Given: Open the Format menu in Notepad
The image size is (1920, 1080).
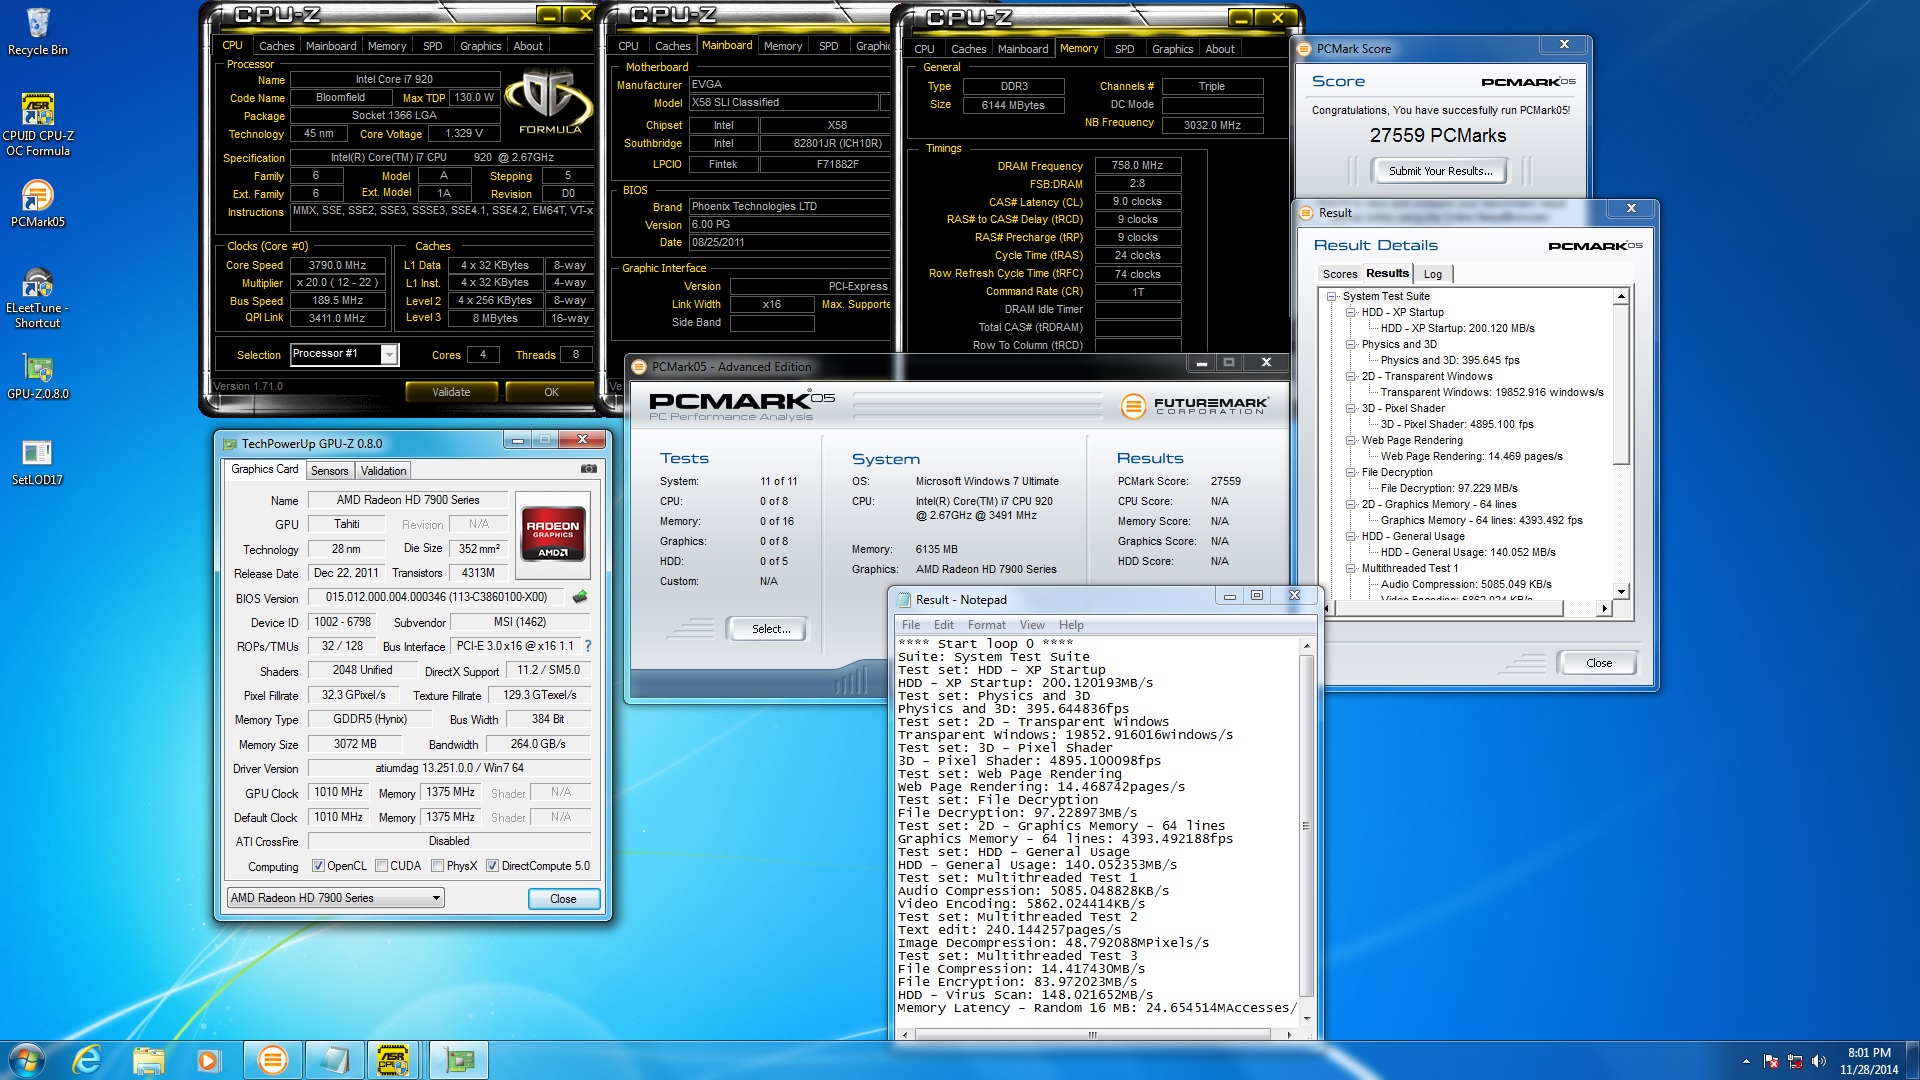Looking at the screenshot, I should [x=986, y=625].
